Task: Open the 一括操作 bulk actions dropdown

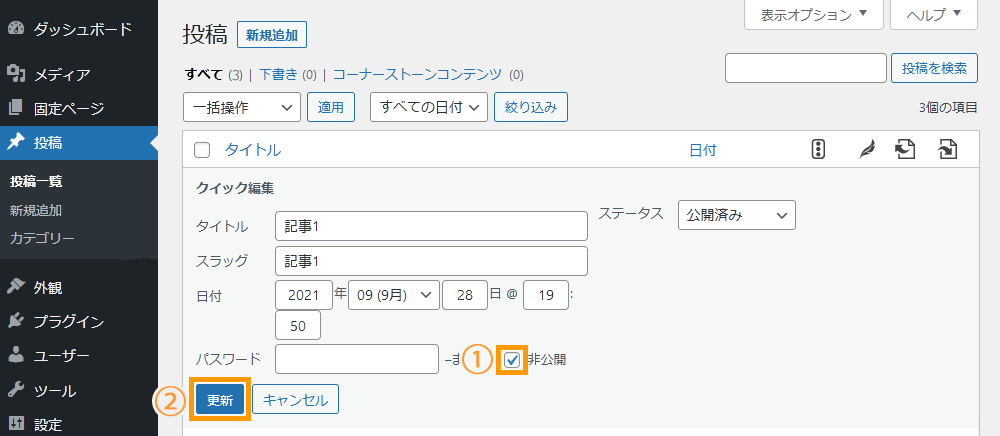Action: click(x=242, y=107)
